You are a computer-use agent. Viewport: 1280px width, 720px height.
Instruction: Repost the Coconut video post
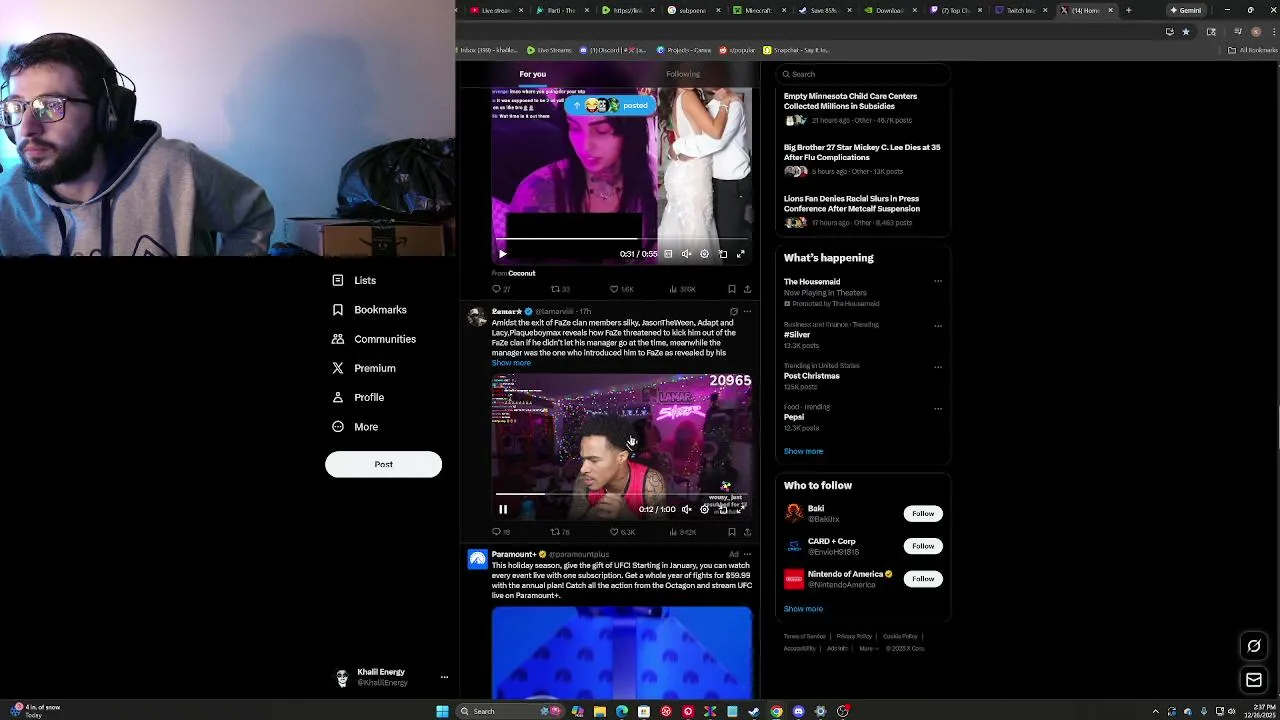tap(560, 289)
